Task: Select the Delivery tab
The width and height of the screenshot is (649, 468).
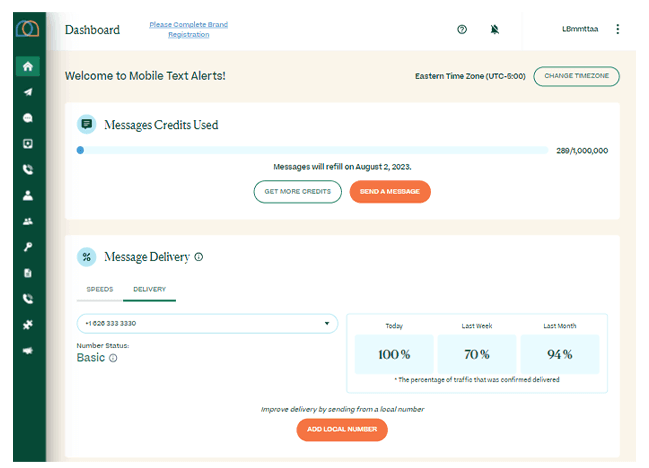Action: tap(149, 289)
